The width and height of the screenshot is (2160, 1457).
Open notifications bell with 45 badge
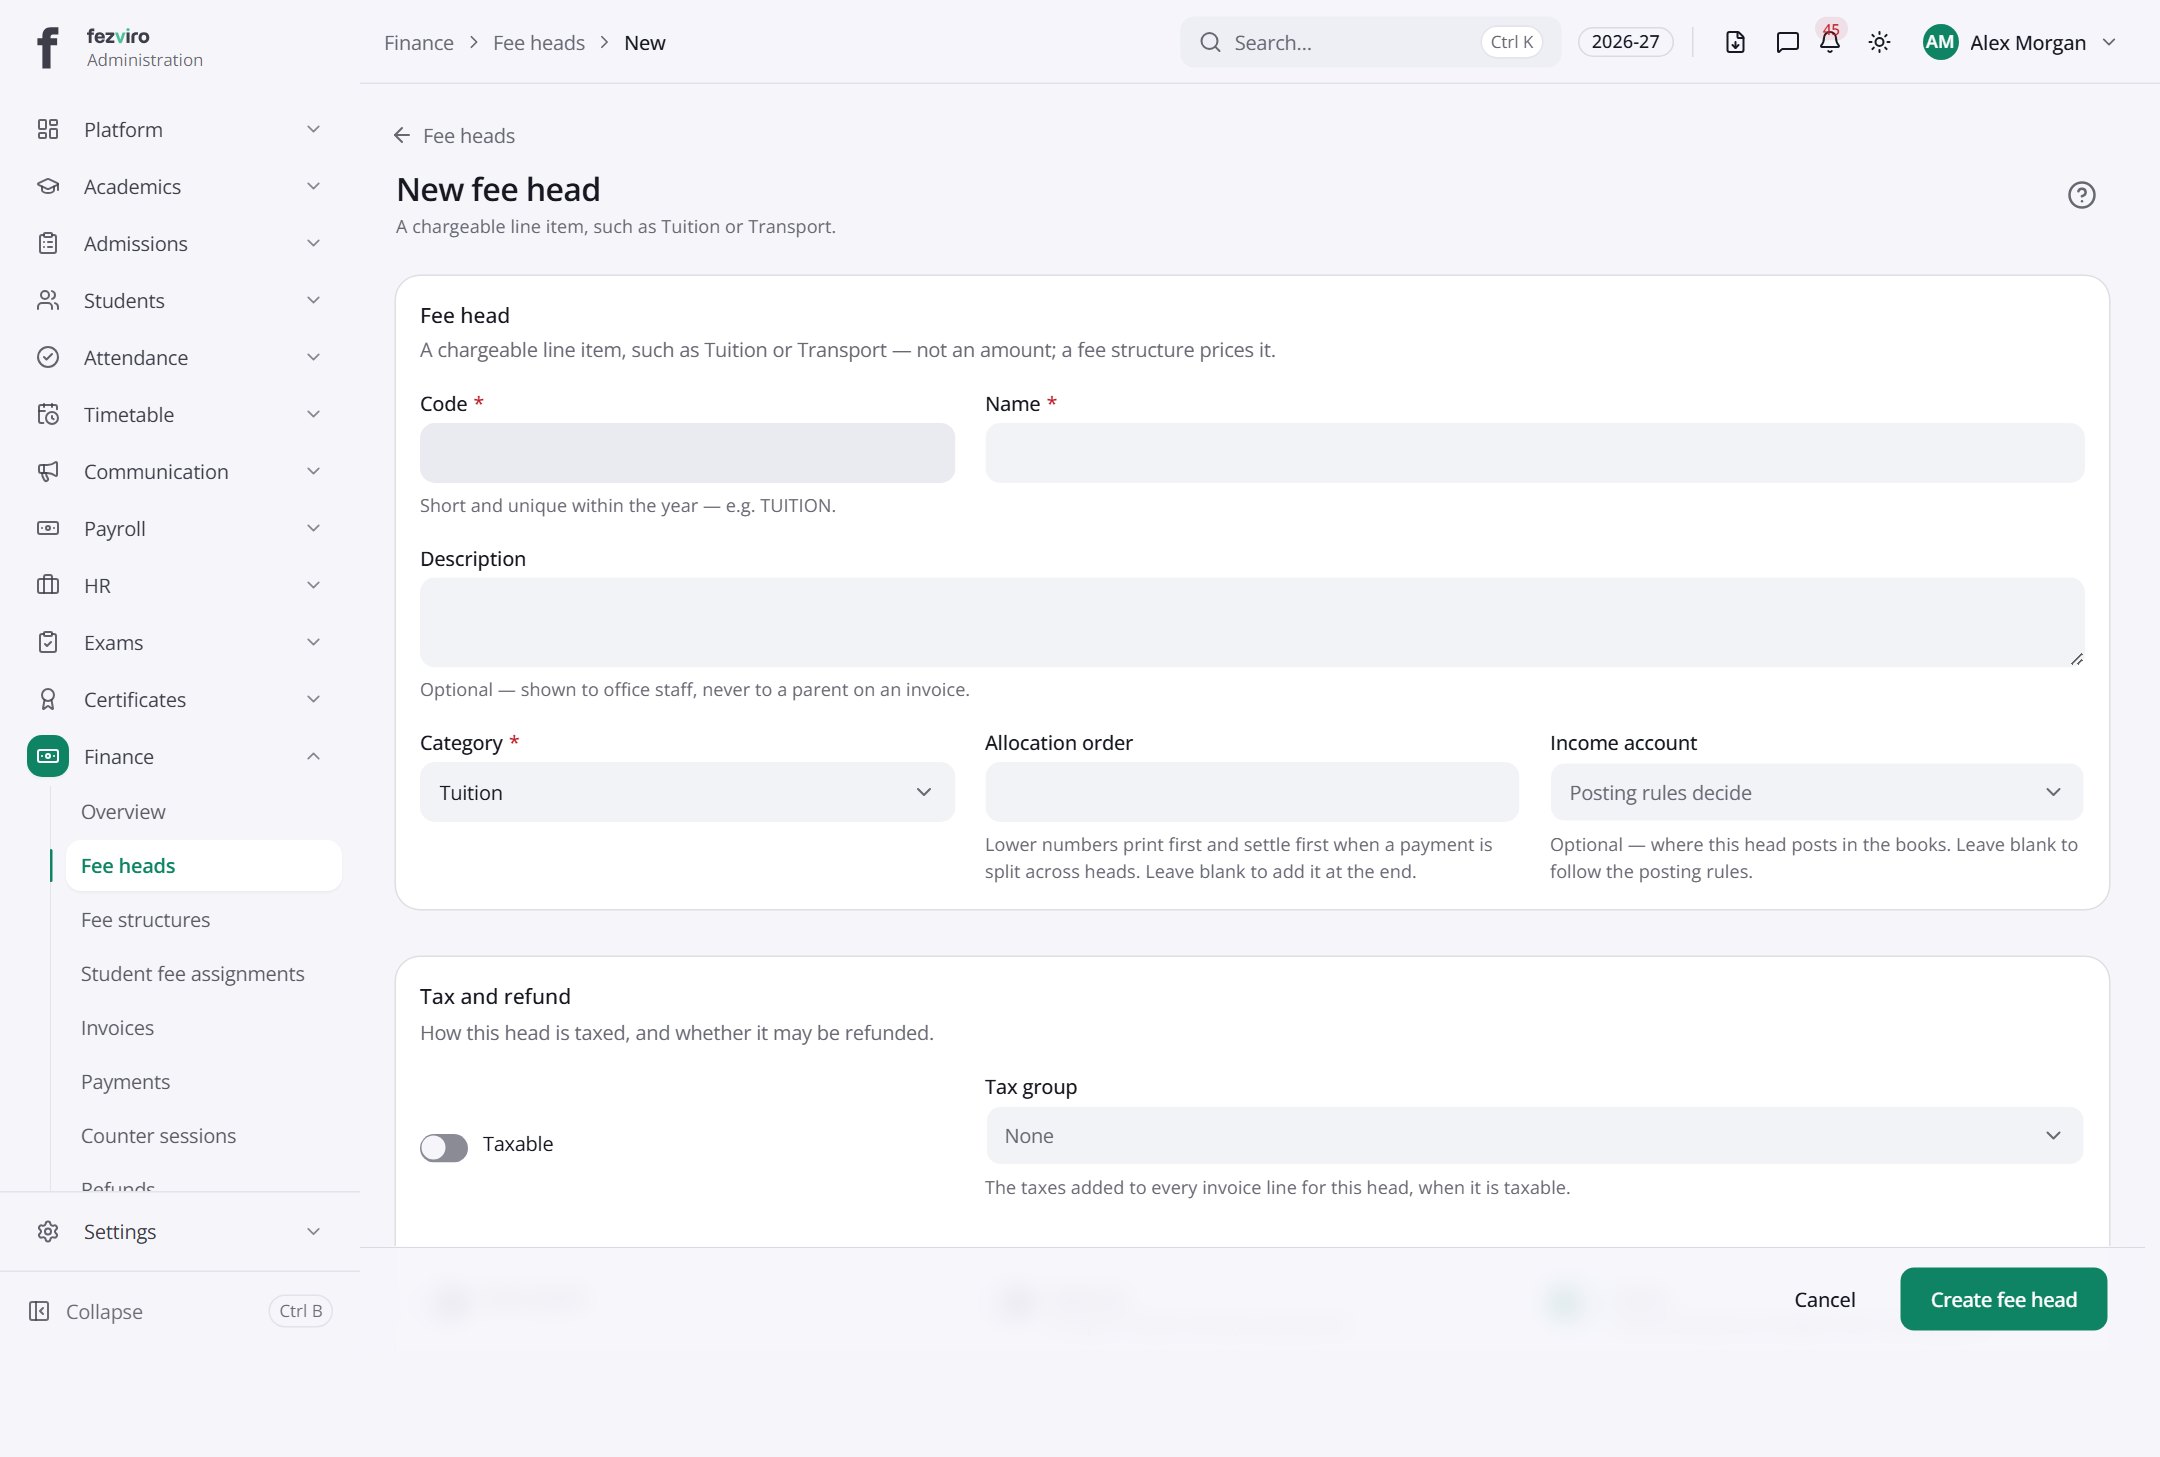[x=1830, y=42]
